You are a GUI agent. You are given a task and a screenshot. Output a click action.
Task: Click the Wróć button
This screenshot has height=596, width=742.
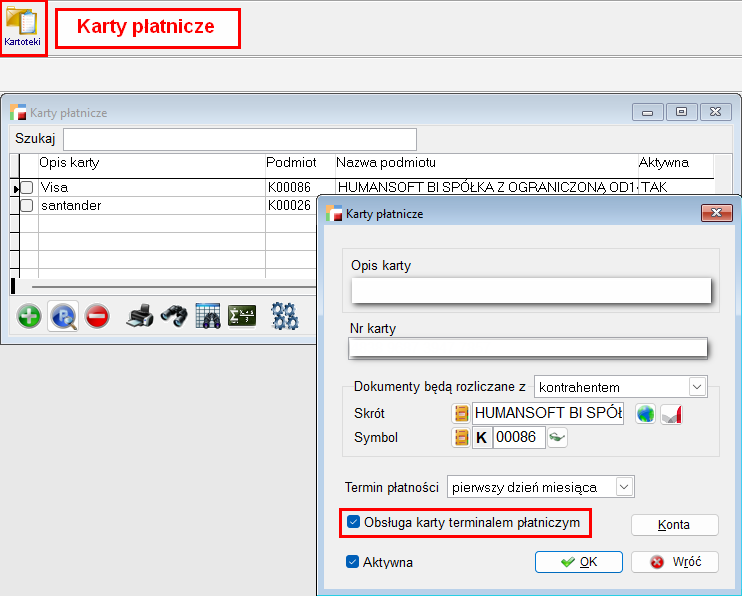pyautogui.click(x=674, y=562)
